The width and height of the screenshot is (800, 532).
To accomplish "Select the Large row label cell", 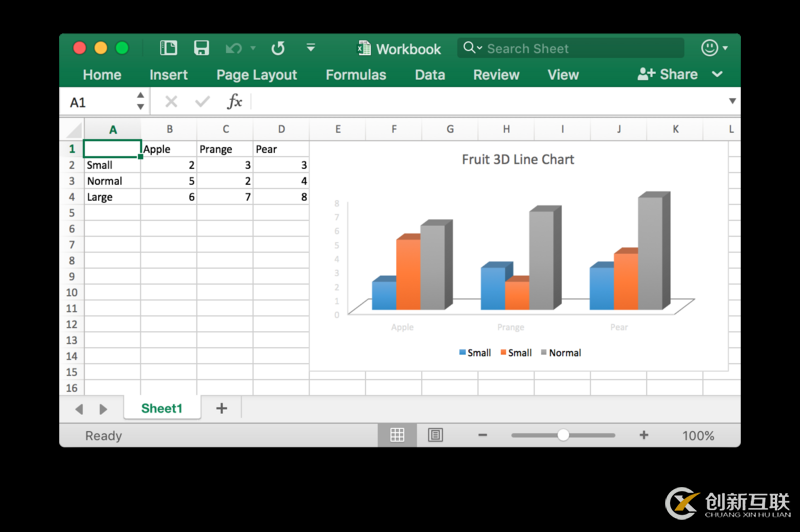I will [x=112, y=197].
